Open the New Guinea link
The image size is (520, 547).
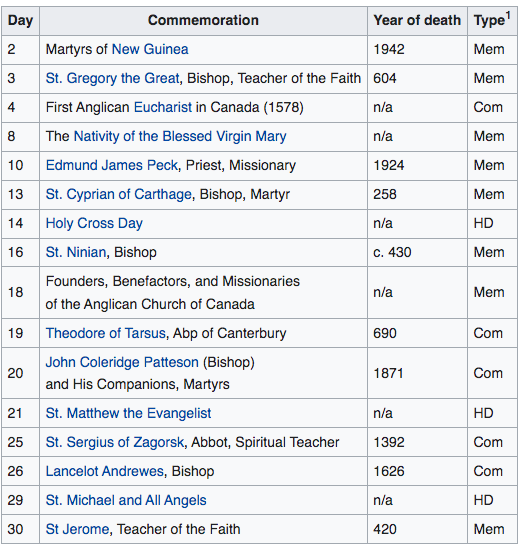150,49
